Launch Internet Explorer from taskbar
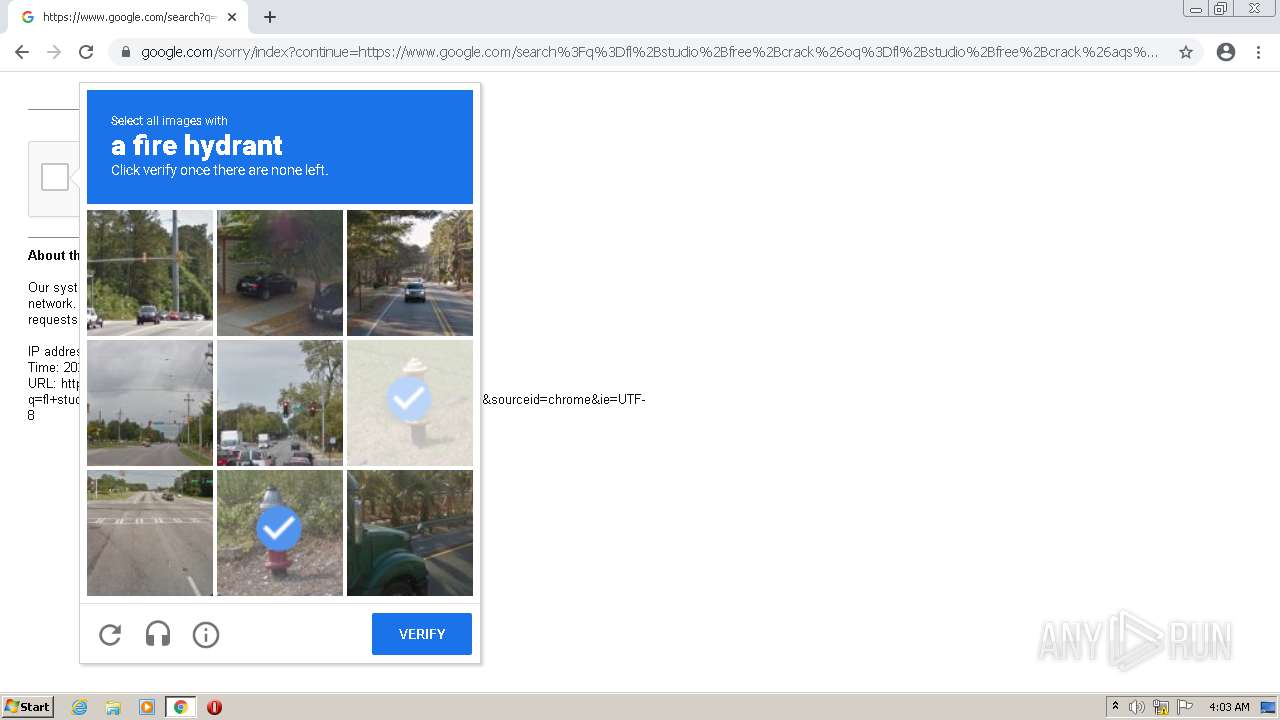The height and width of the screenshot is (720, 1280). click(x=80, y=707)
